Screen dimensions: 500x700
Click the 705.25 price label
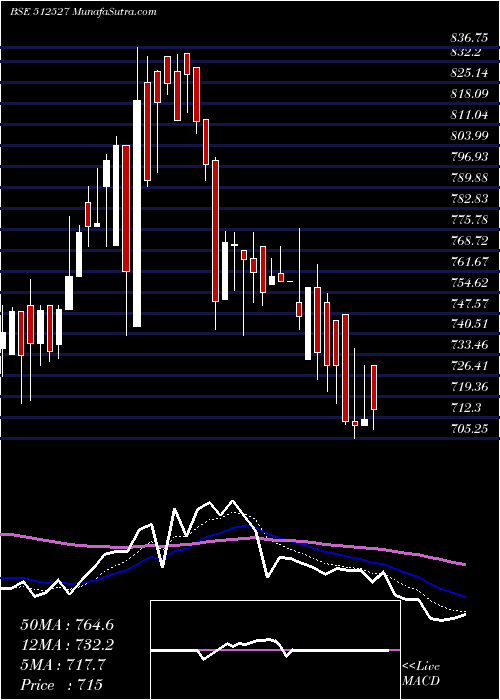471,429
